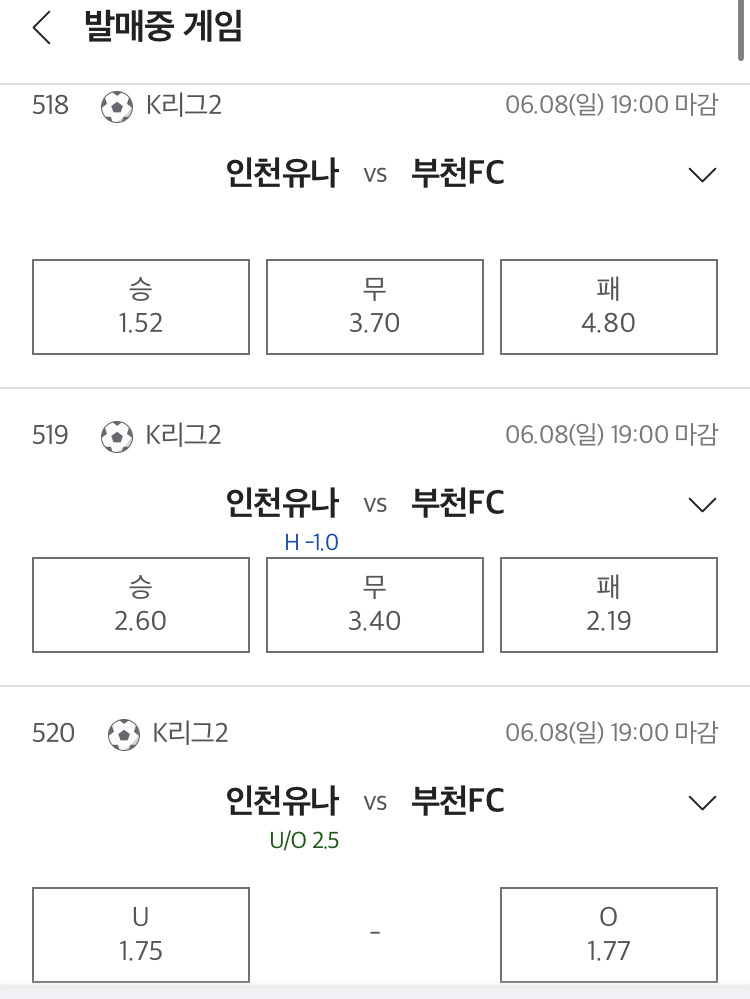Expand game 519 handicap match details chevron

[x=702, y=505]
